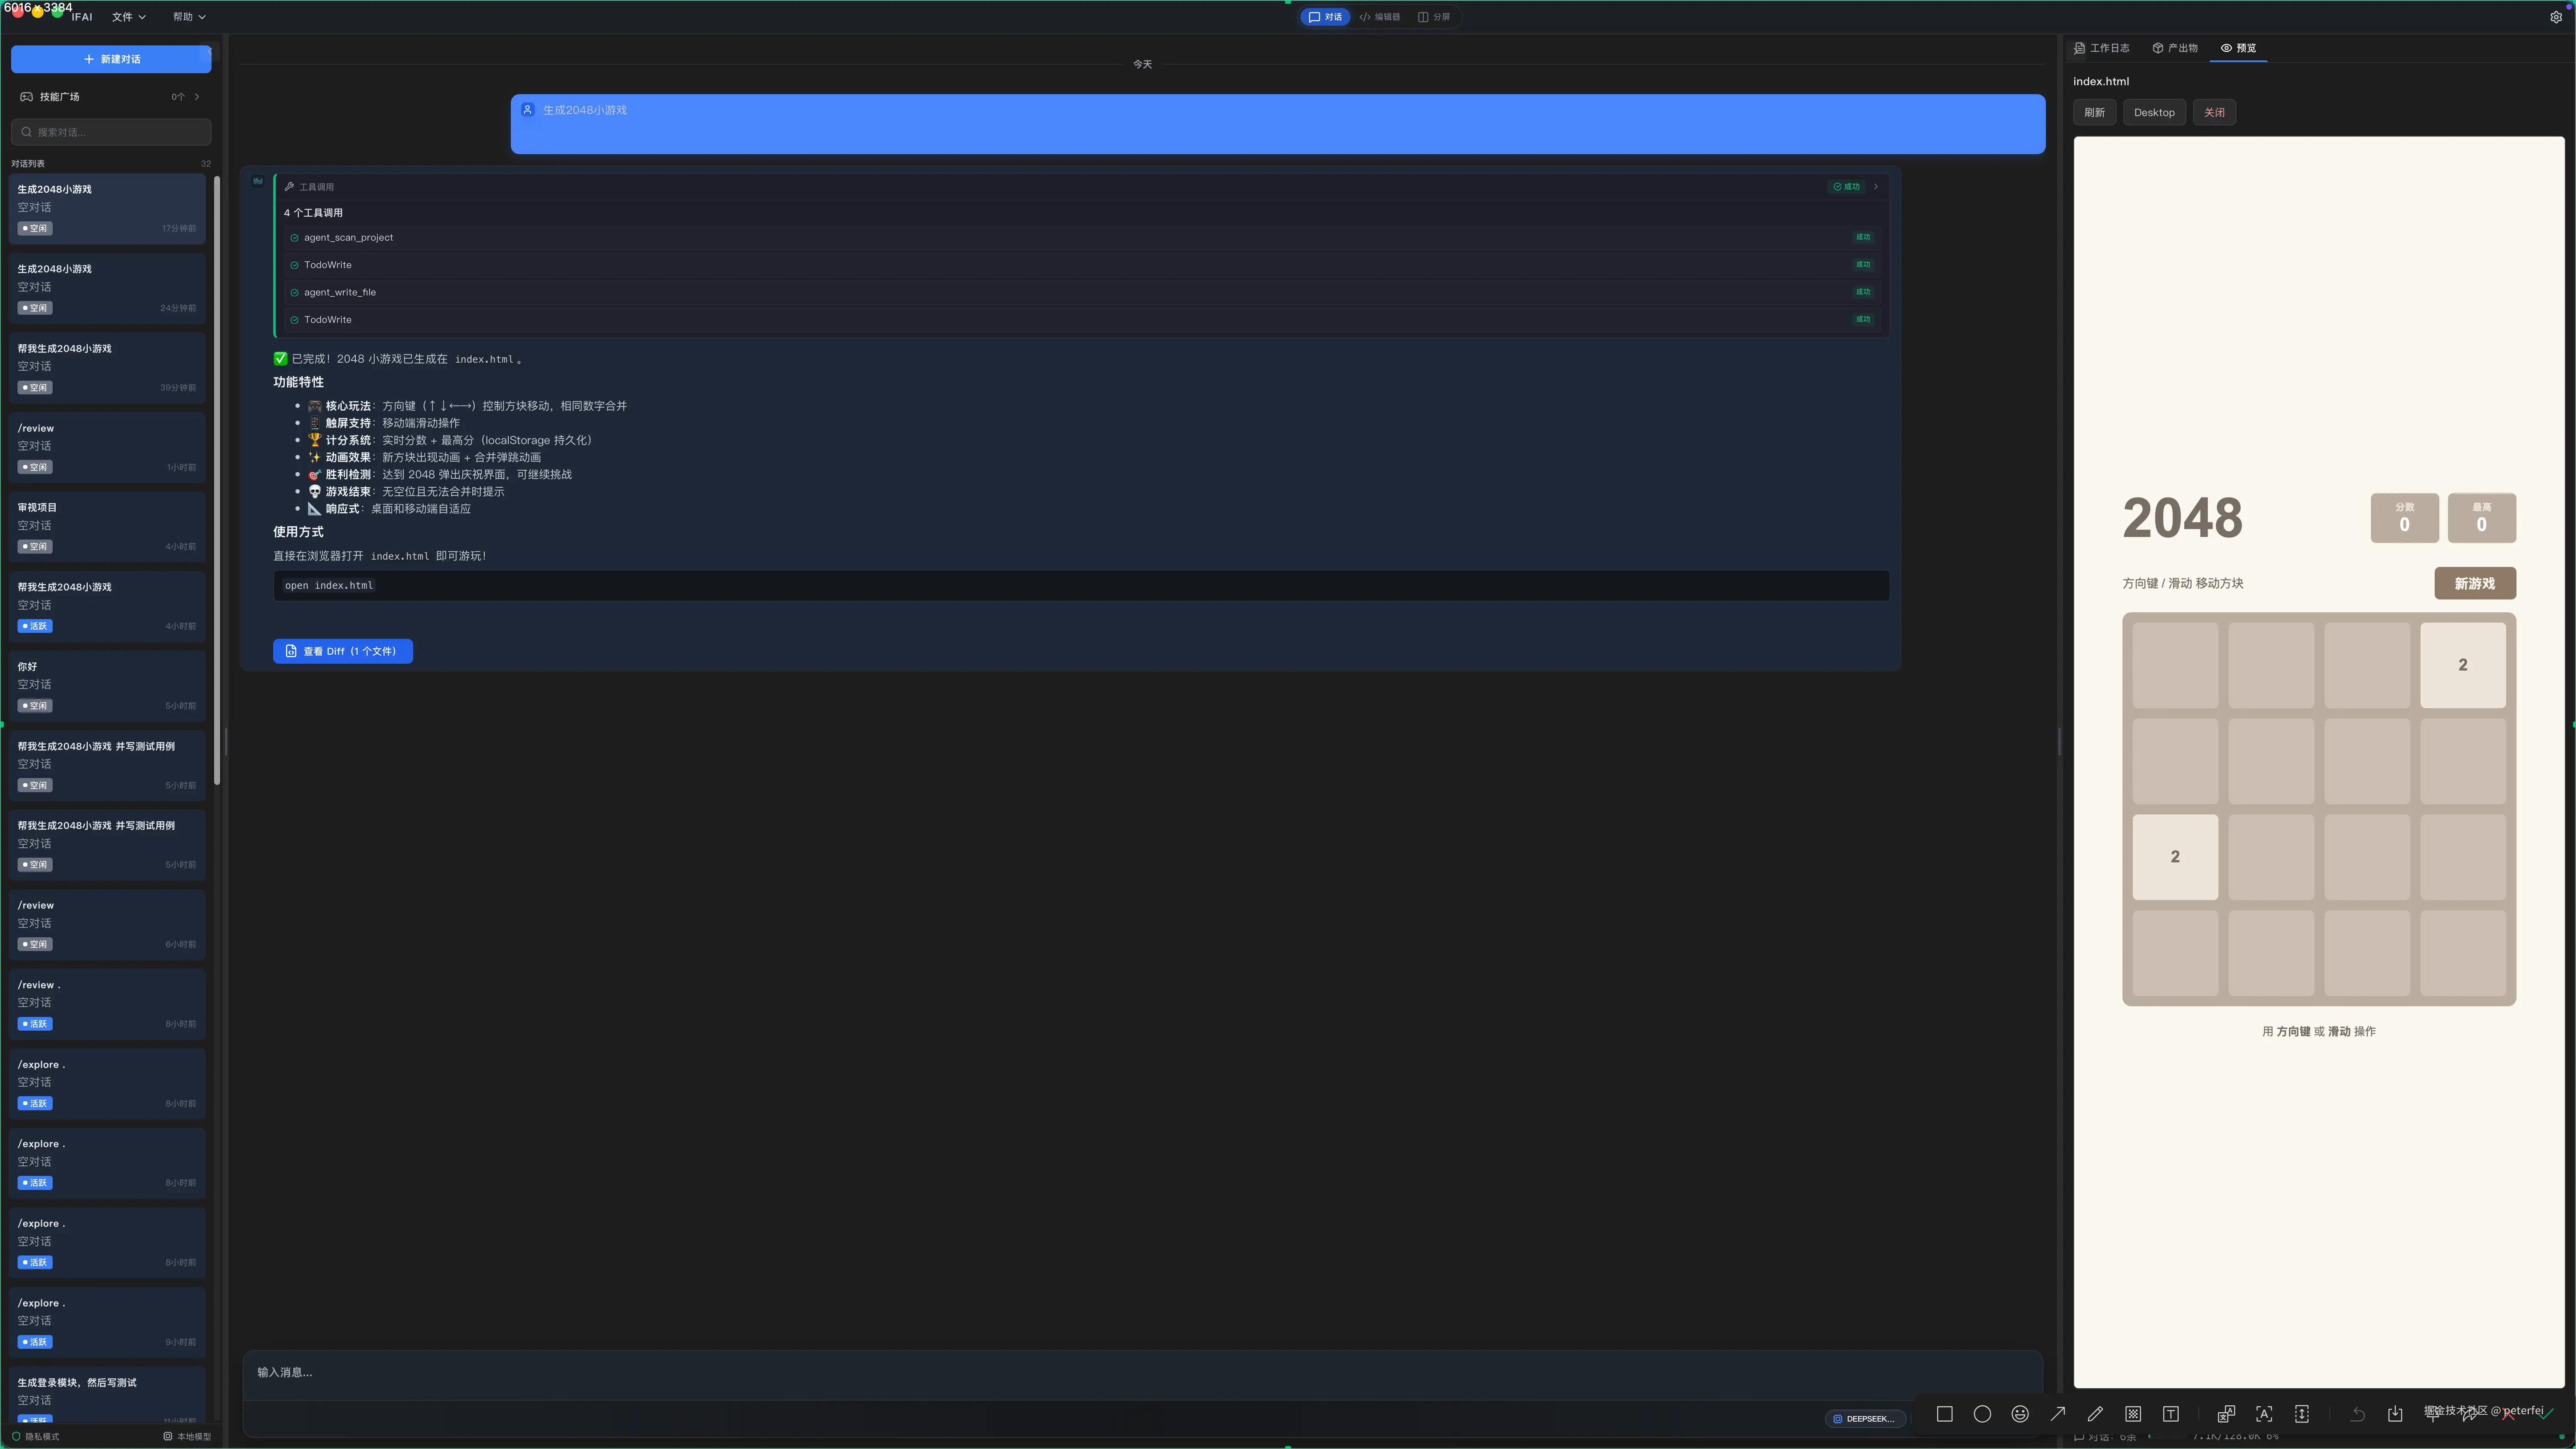Click the Skills Plaza gamepad icon
2576x1449 pixels.
point(27,97)
